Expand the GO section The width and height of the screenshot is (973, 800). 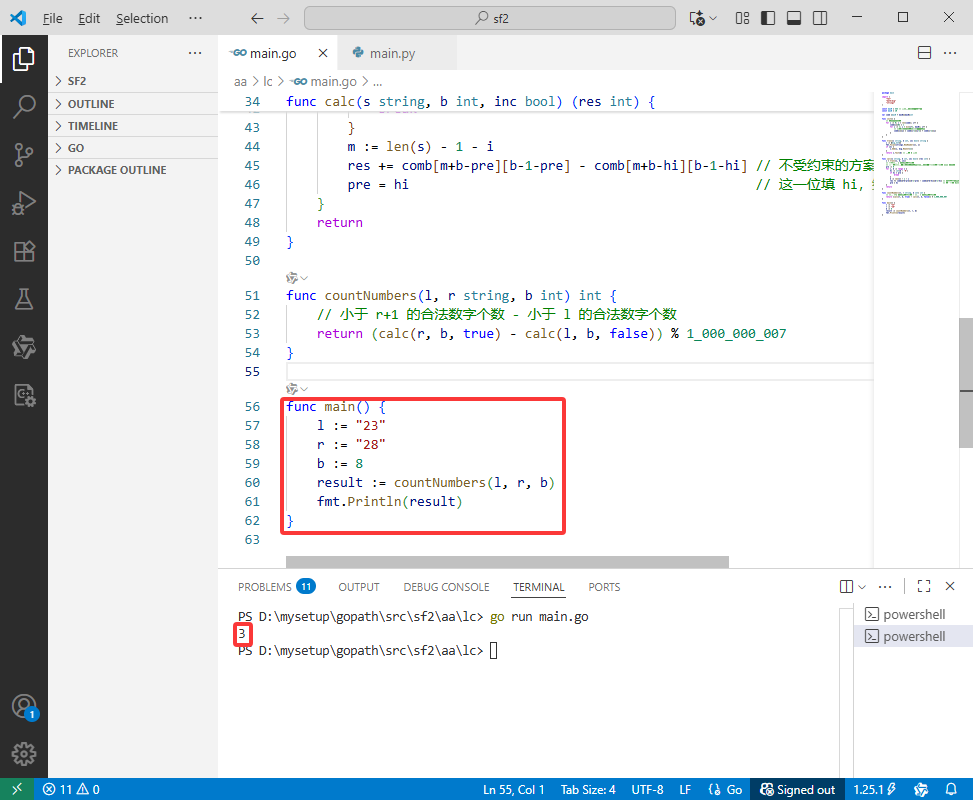133,148
